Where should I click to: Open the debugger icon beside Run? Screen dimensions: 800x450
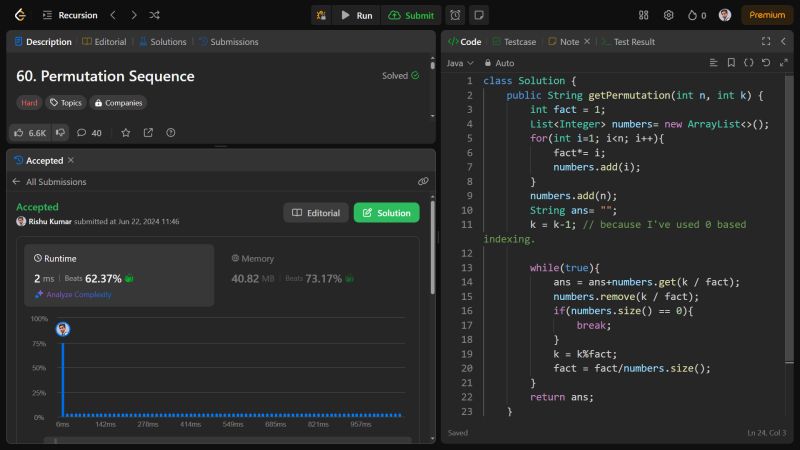coord(321,15)
